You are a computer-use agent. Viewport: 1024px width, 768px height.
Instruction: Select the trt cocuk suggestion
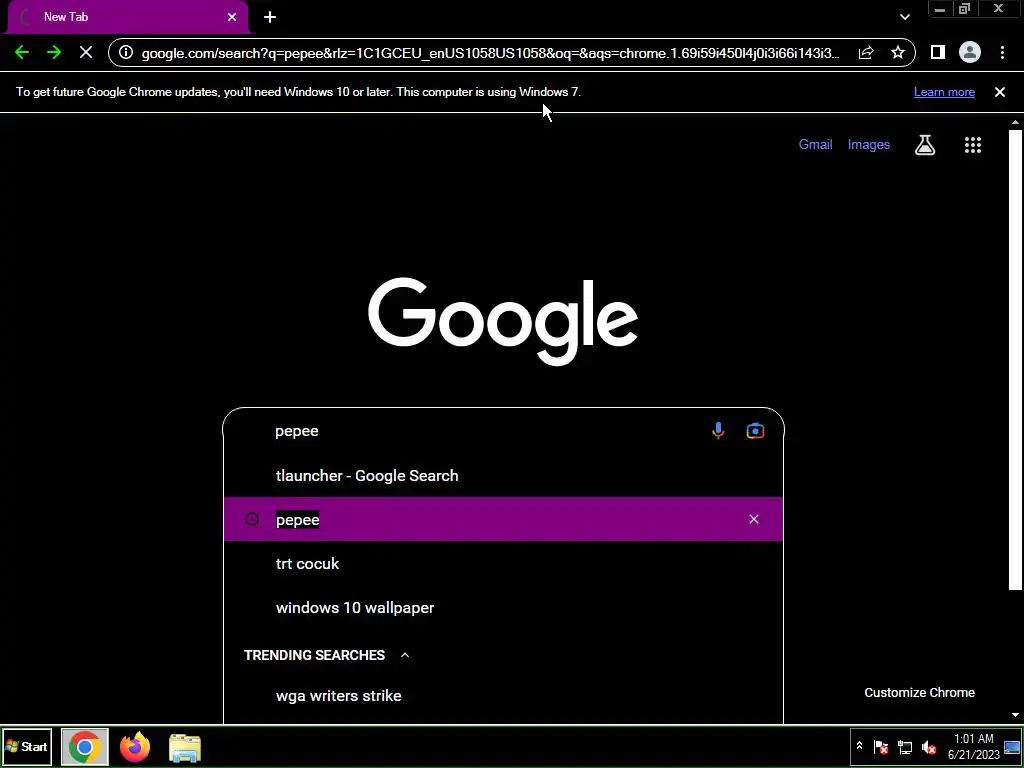click(x=503, y=564)
